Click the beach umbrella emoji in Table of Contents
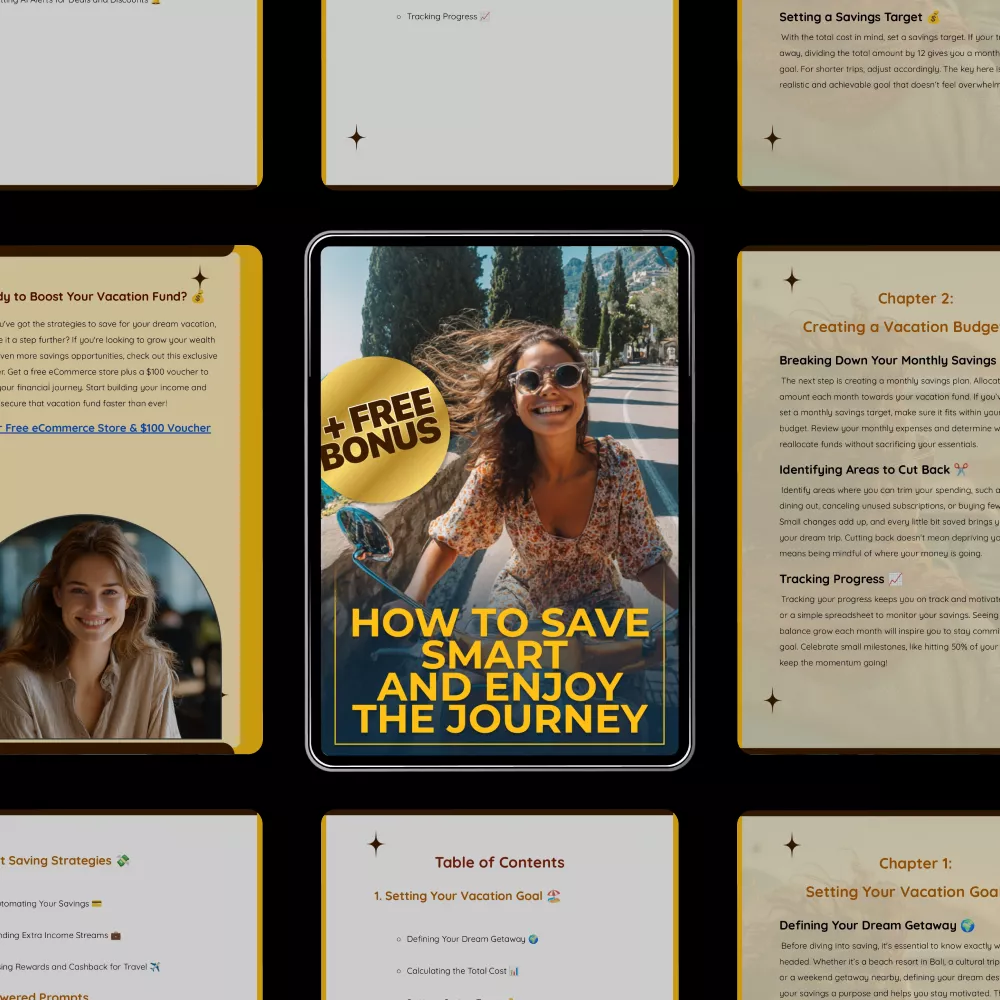Viewport: 1000px width, 1000px height. tap(554, 896)
